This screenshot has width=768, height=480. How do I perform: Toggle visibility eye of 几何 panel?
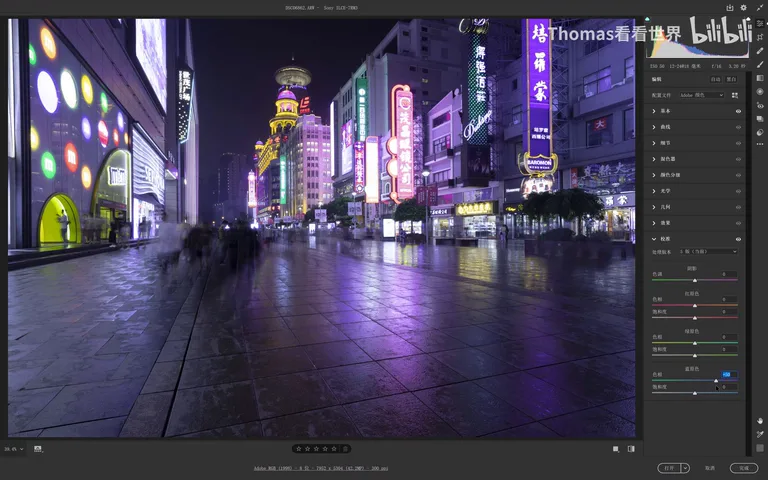(738, 207)
